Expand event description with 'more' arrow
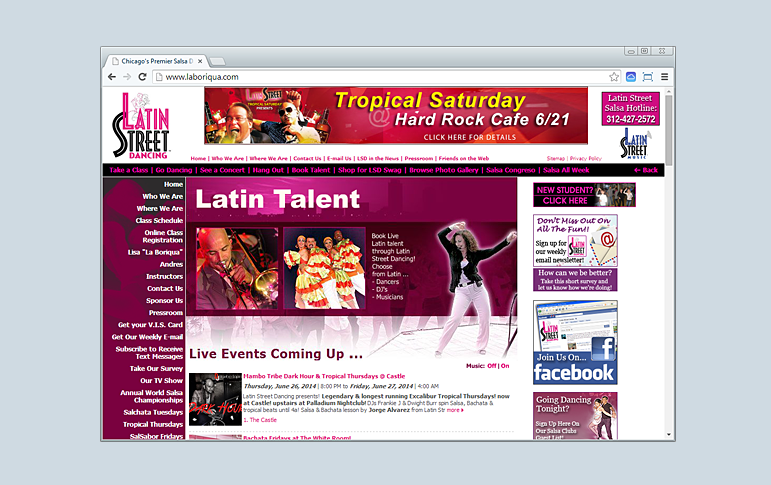 [x=455, y=410]
